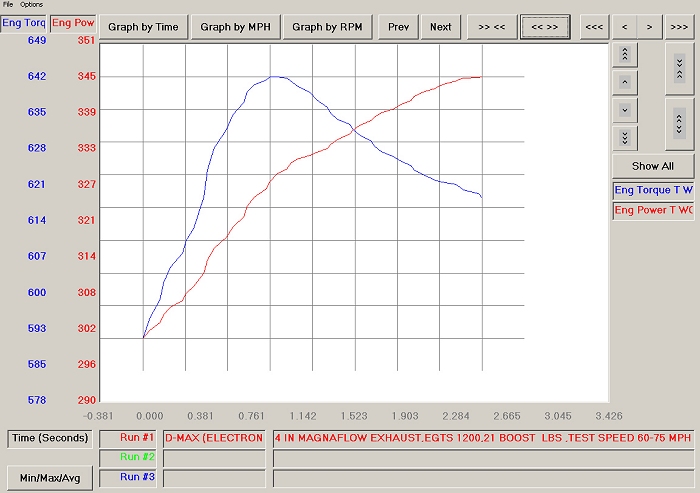Click the triple down-arrow scroll button
Viewport: 700px width, 493px height.
pyautogui.click(x=625, y=138)
